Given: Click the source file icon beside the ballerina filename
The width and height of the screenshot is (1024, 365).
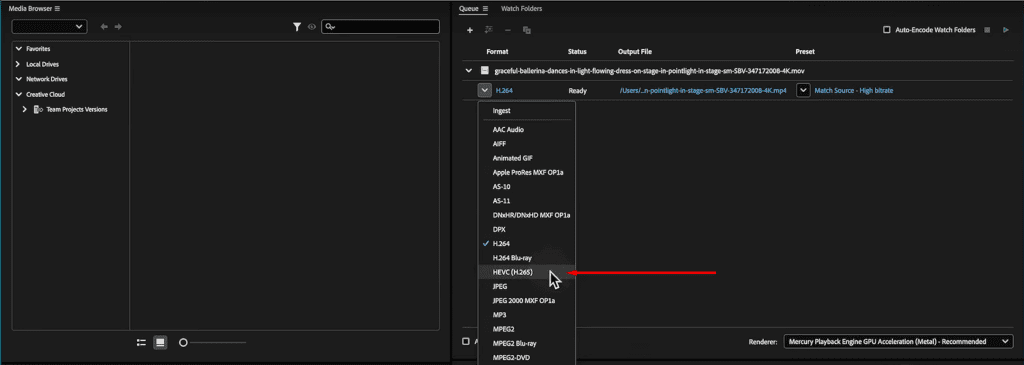Looking at the screenshot, I should [485, 71].
